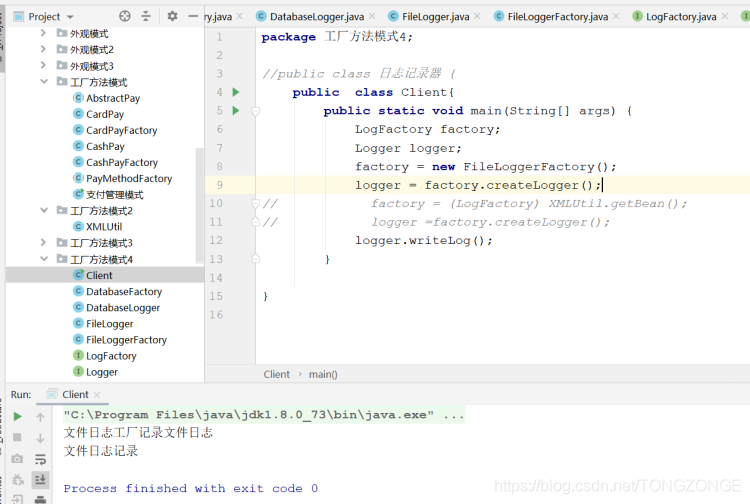The width and height of the screenshot is (750, 504).
Task: Run main method from line 5 gutter arrow
Action: 235,110
